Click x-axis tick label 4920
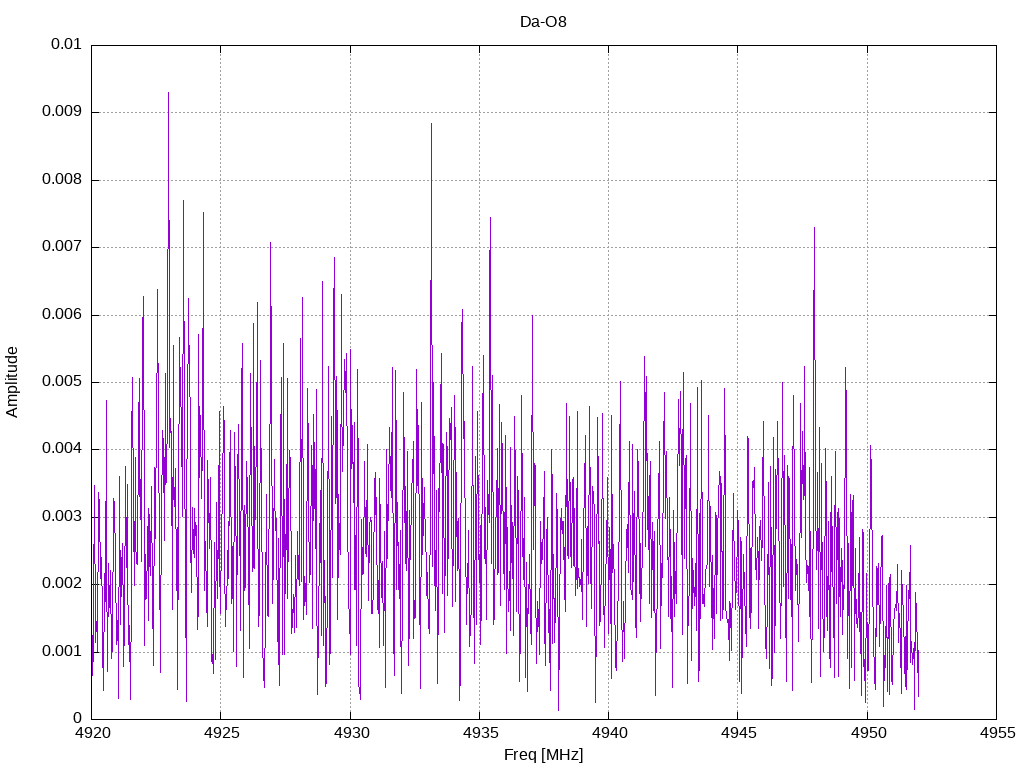Image resolution: width=1024 pixels, height=768 pixels. 91,733
